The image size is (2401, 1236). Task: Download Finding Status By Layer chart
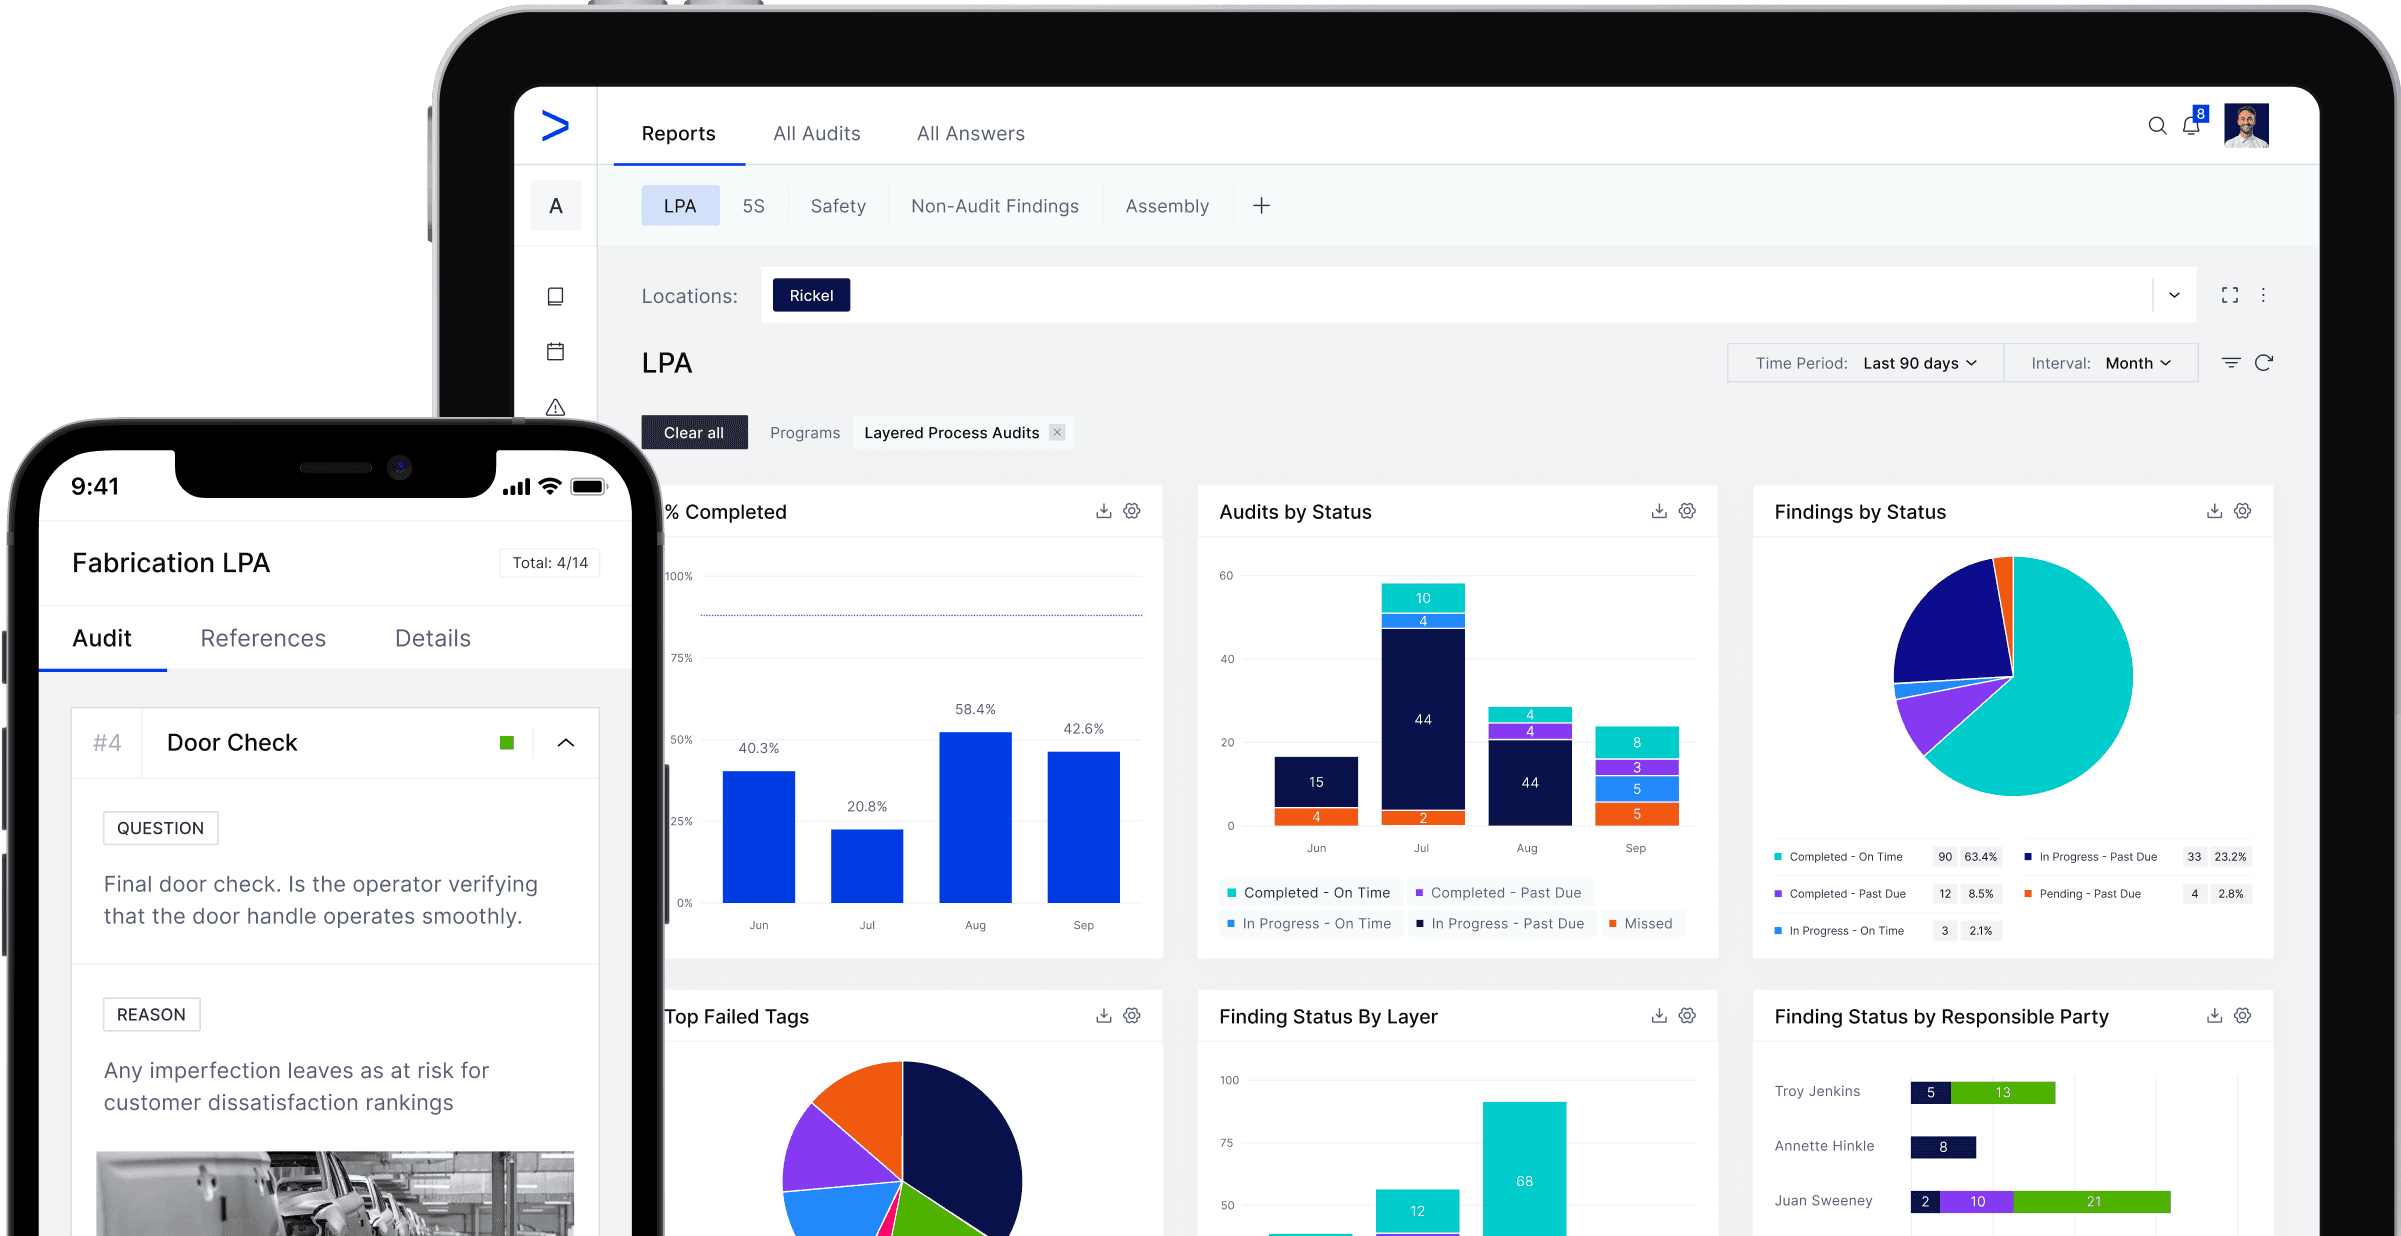click(x=1659, y=1016)
